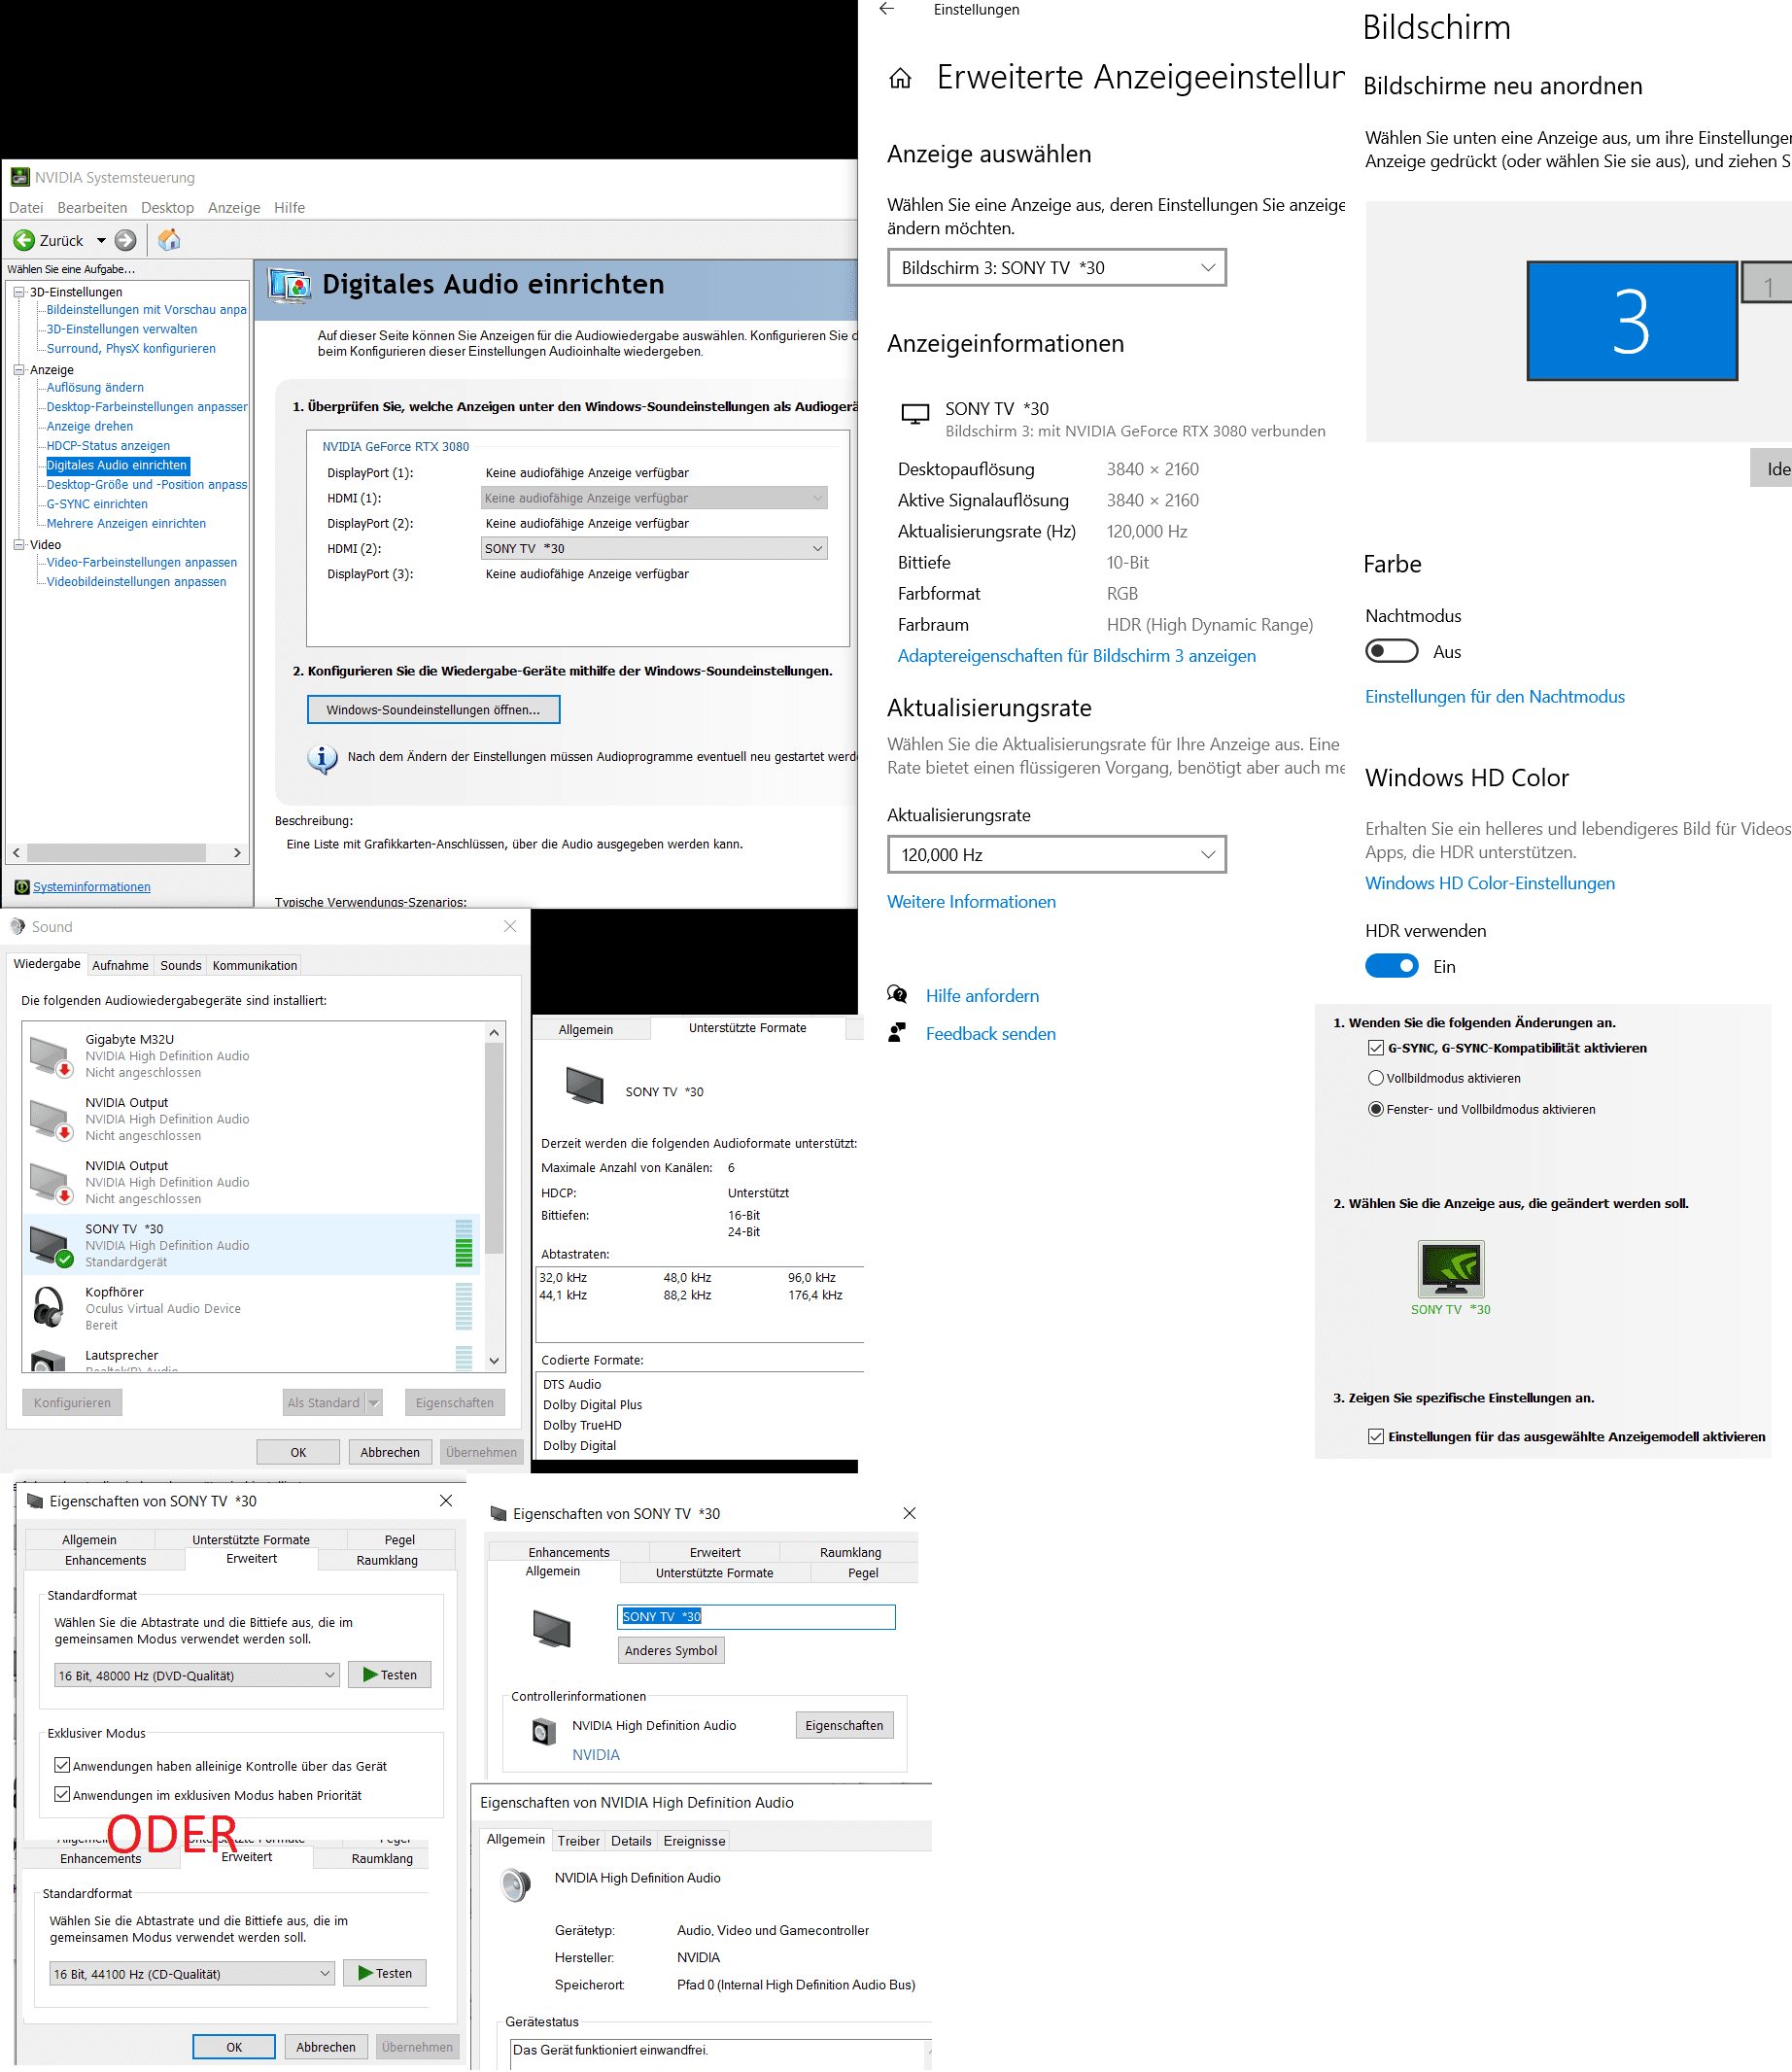1792x2072 pixels.
Task: Open the Zurück history dropdown arrow
Action: (101, 241)
